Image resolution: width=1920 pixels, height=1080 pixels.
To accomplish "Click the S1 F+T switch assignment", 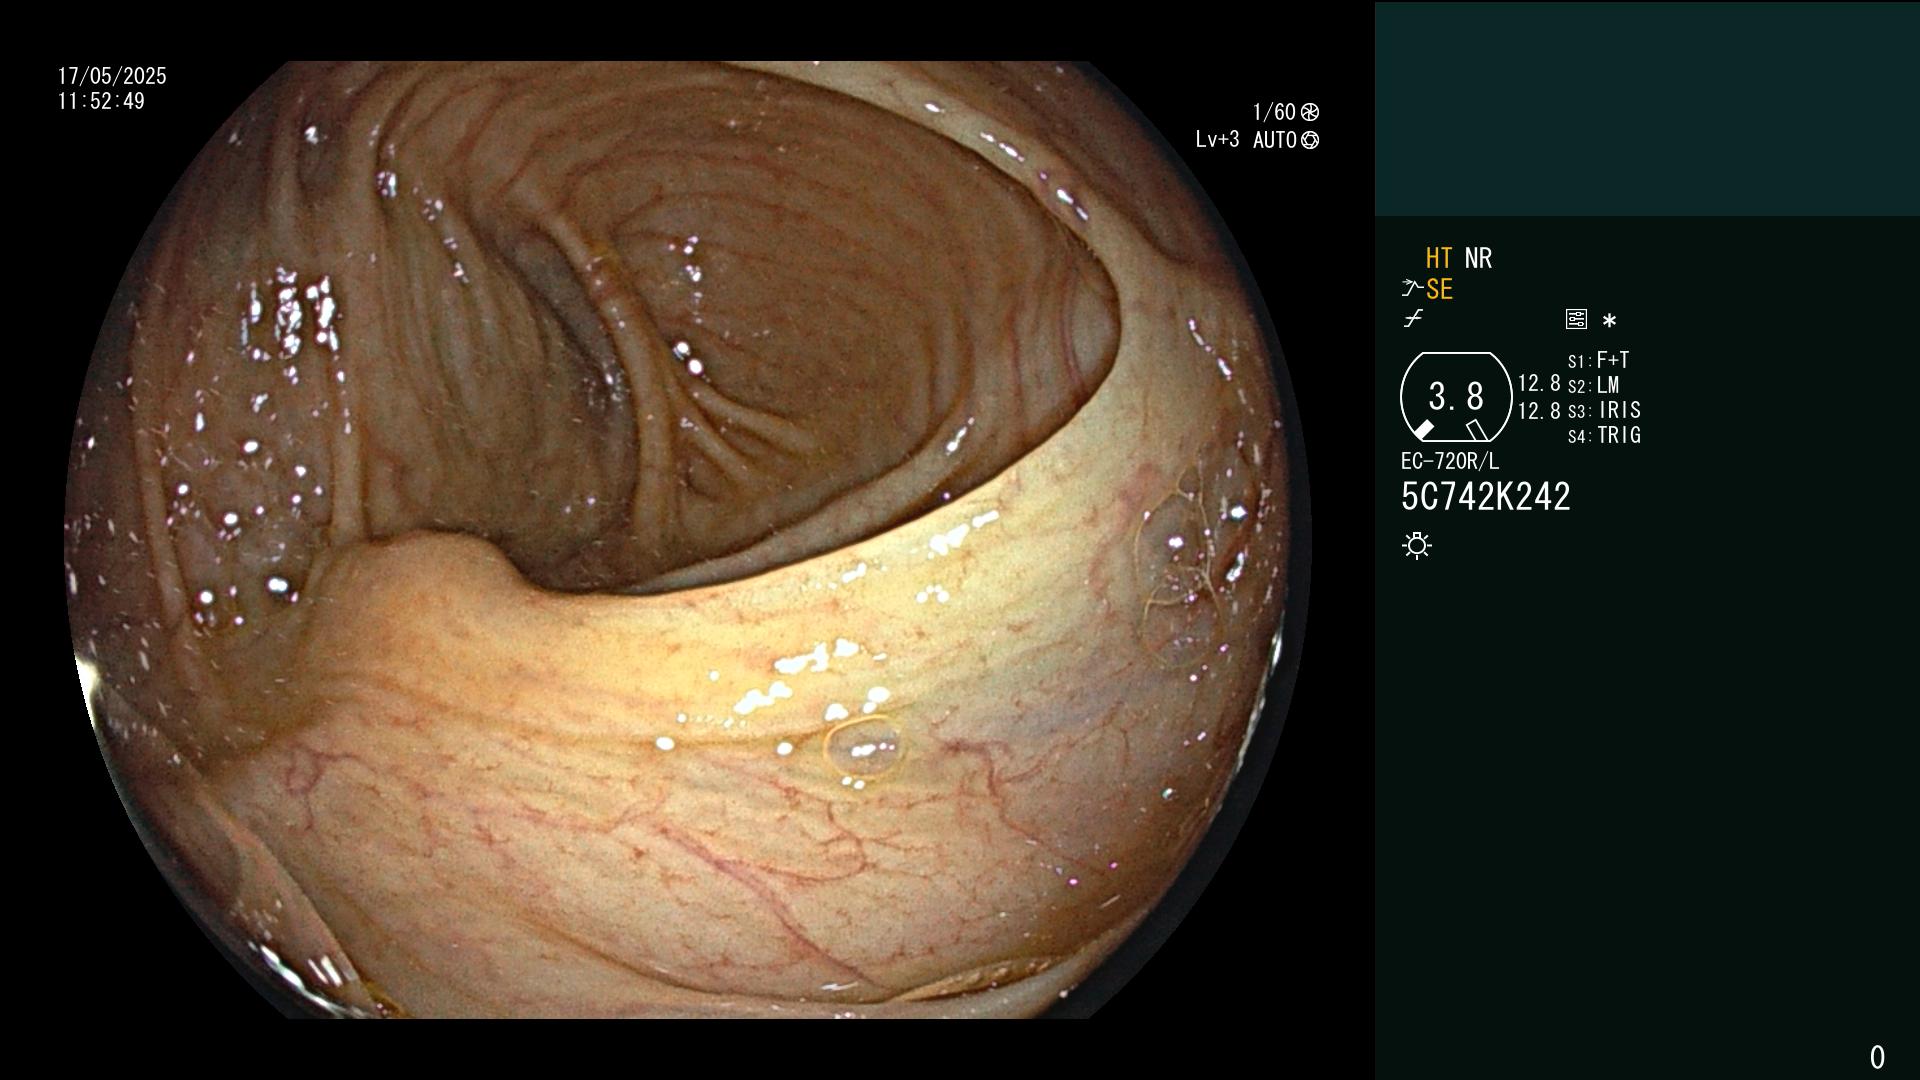I will [x=1599, y=360].
